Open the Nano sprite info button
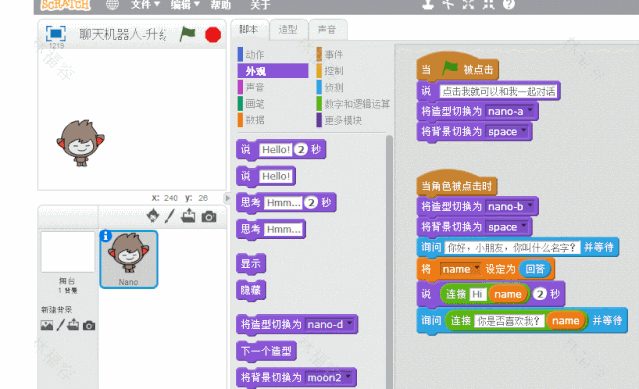The width and height of the screenshot is (639, 389). tap(106, 235)
